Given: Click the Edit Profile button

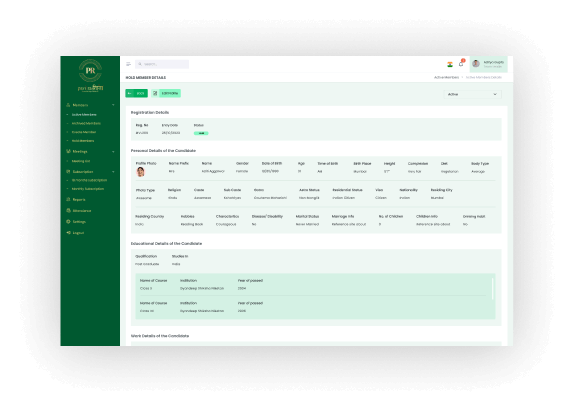Looking at the screenshot, I should [x=166, y=93].
